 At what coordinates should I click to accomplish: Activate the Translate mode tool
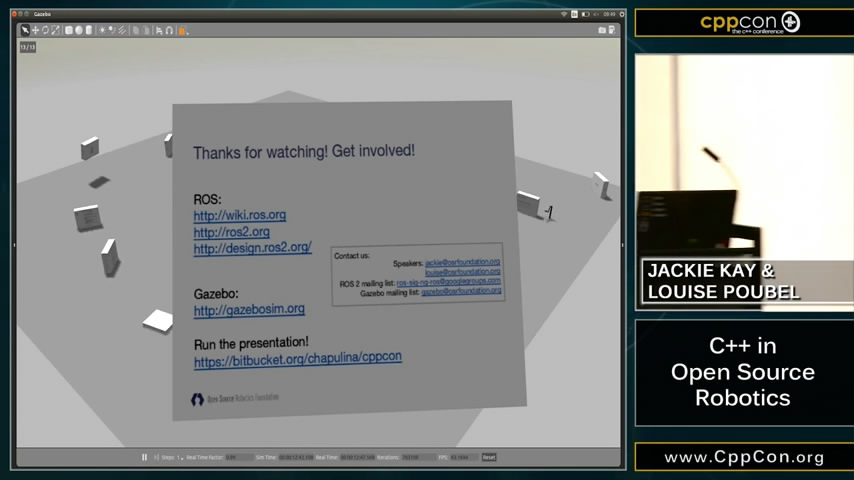(x=35, y=31)
